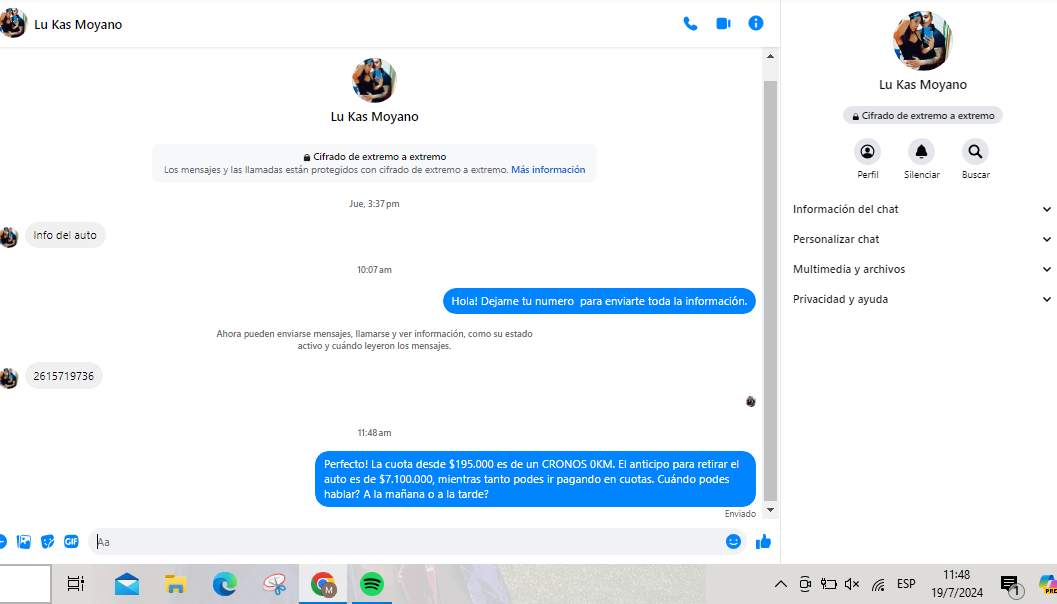Open the Mail app on taskbar

[127, 584]
